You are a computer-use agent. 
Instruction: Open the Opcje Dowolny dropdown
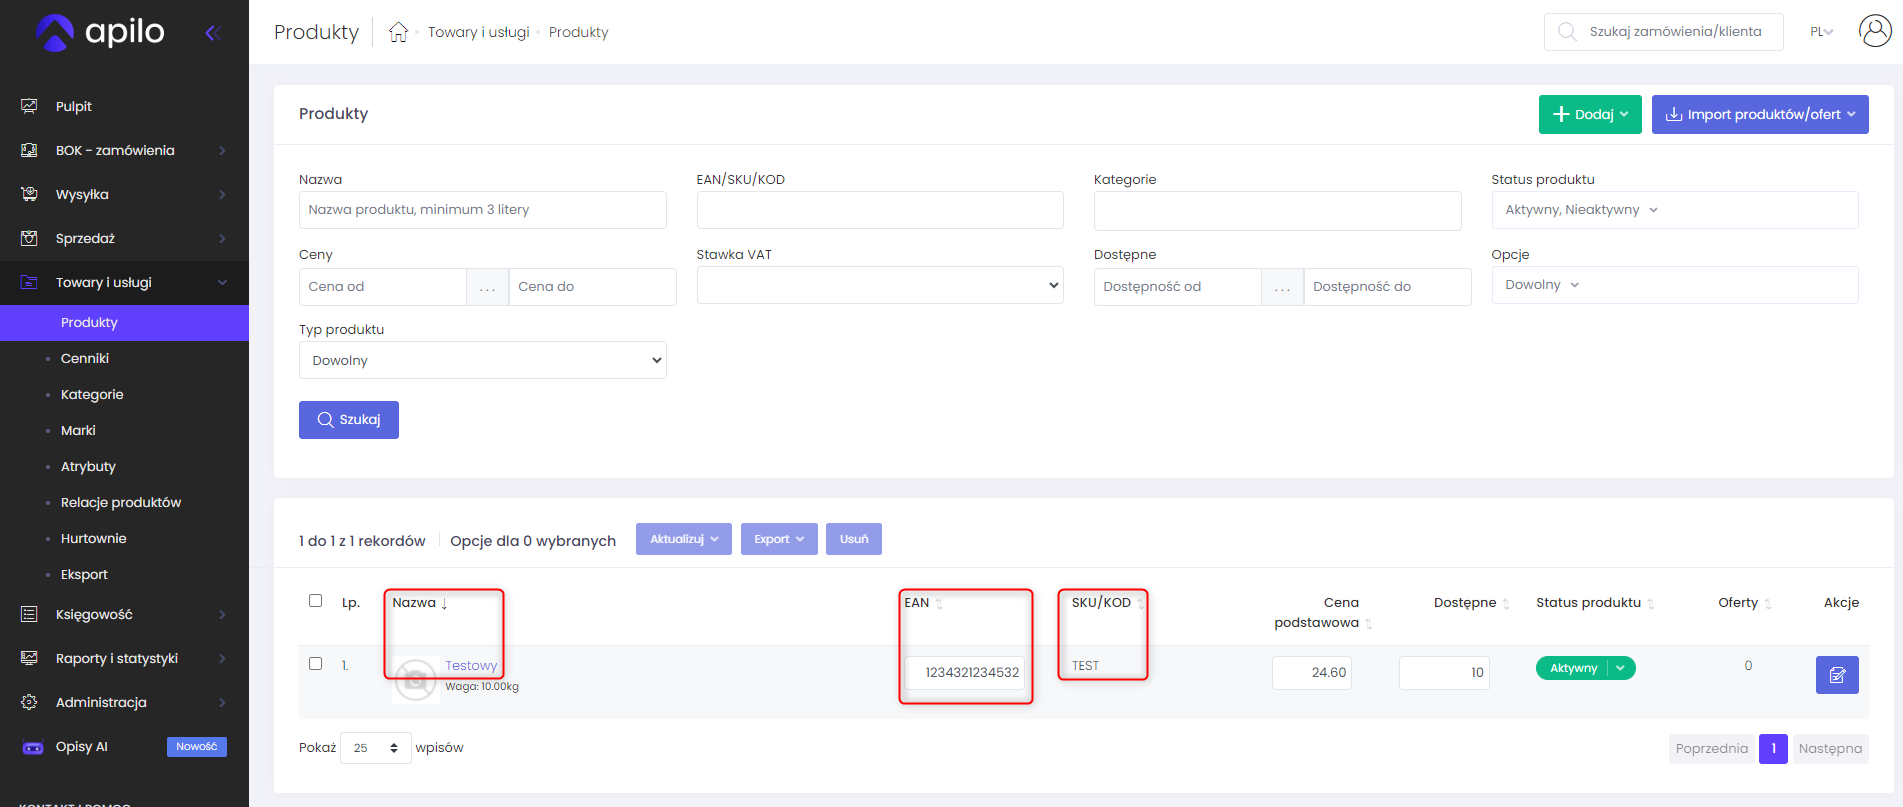tap(1675, 285)
